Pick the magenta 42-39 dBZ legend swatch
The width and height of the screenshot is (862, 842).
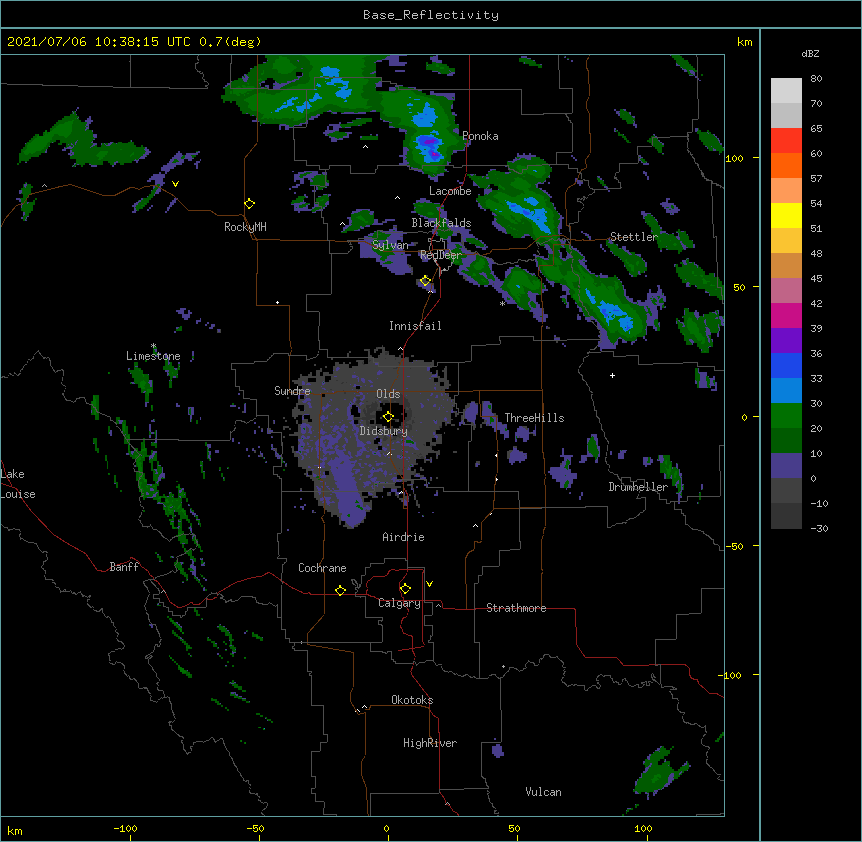[x=786, y=315]
